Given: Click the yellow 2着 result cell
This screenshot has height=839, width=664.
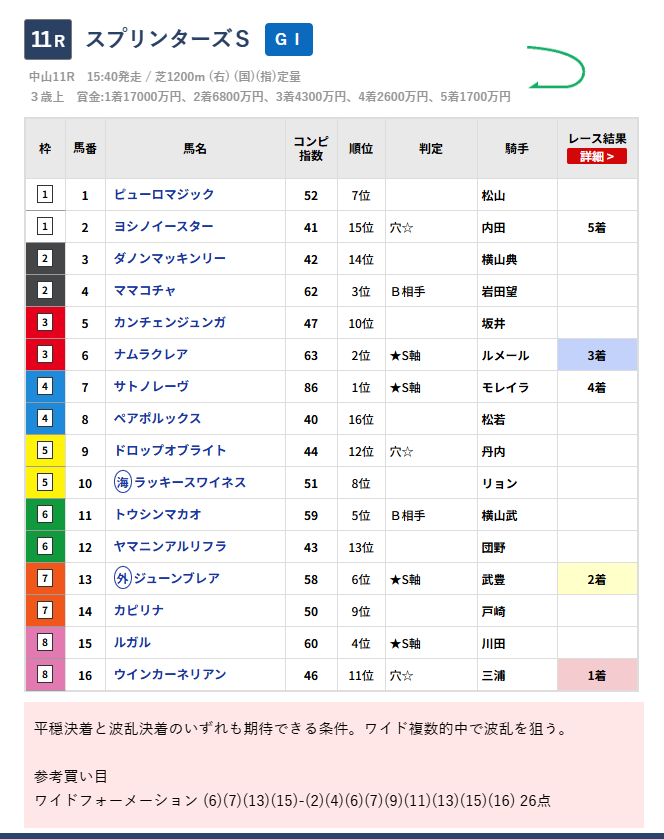Looking at the screenshot, I should pos(597,579).
